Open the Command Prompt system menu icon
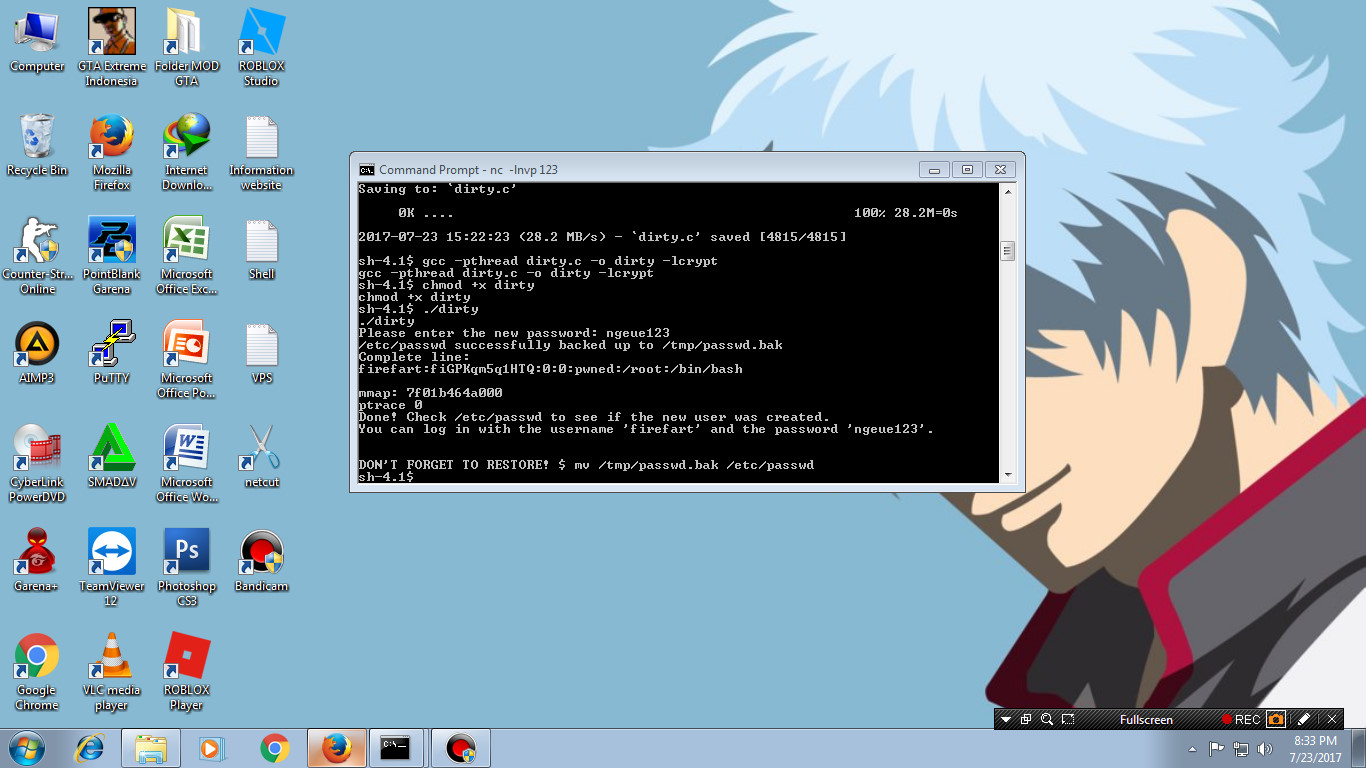 367,170
